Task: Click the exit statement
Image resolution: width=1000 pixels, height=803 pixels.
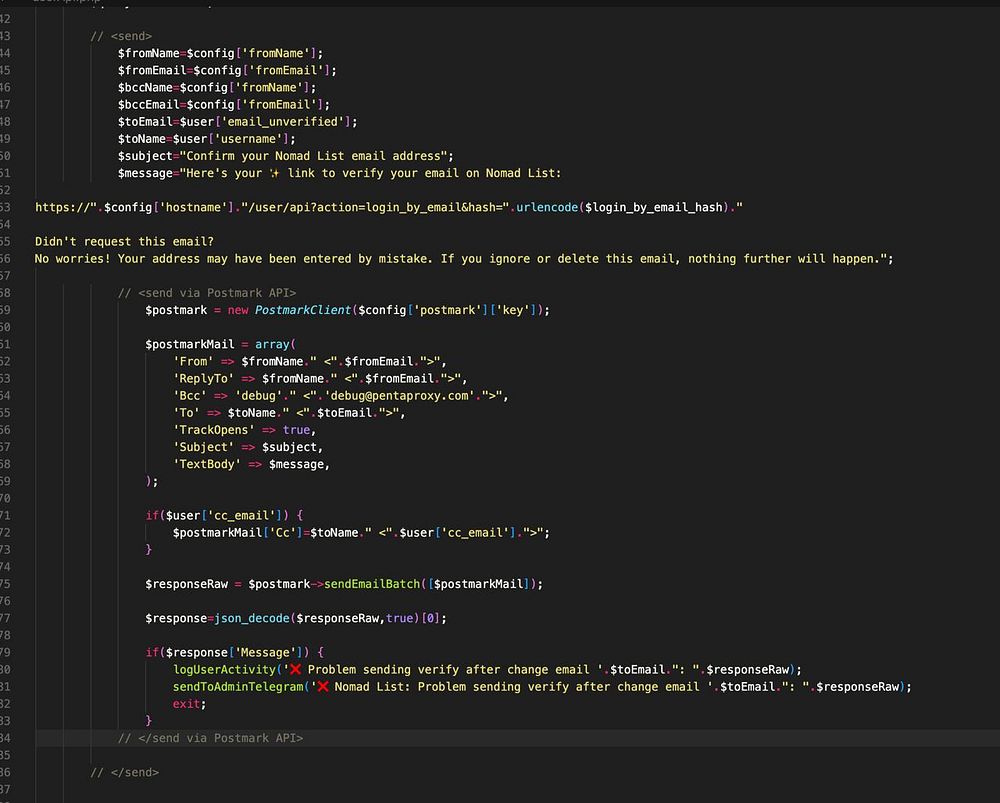Action: point(188,704)
